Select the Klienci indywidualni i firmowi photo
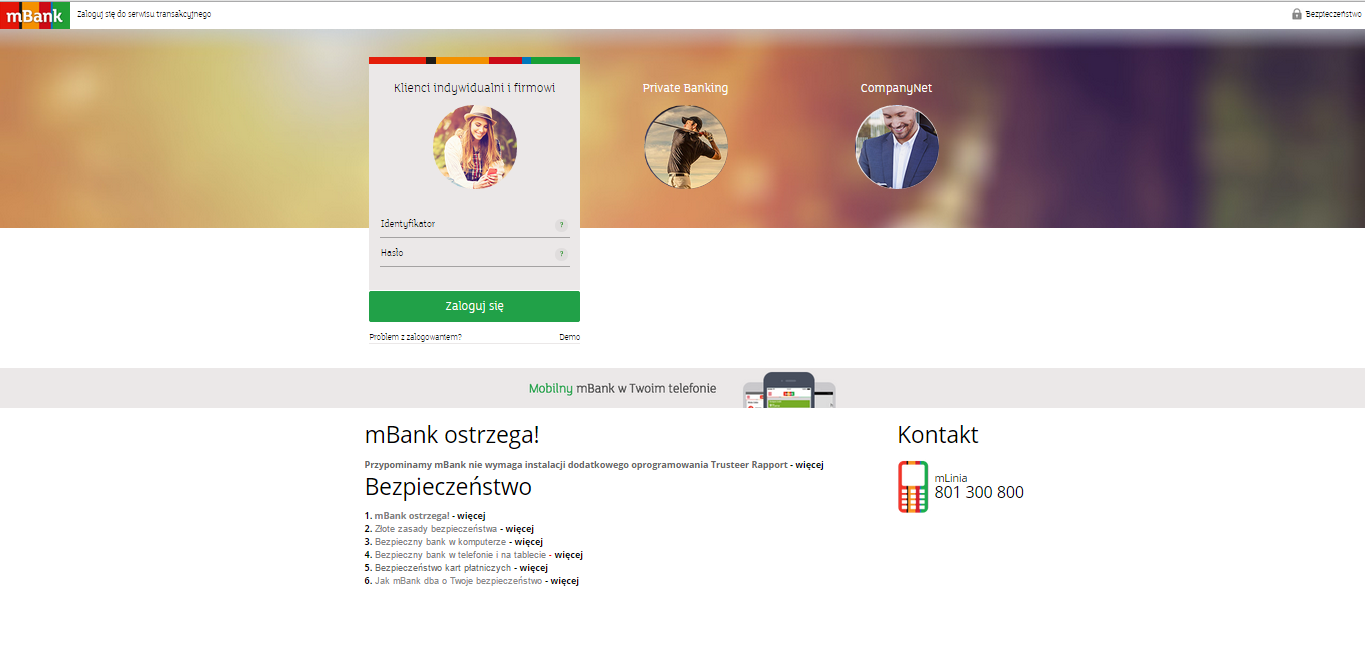The width and height of the screenshot is (1365, 663). click(475, 147)
